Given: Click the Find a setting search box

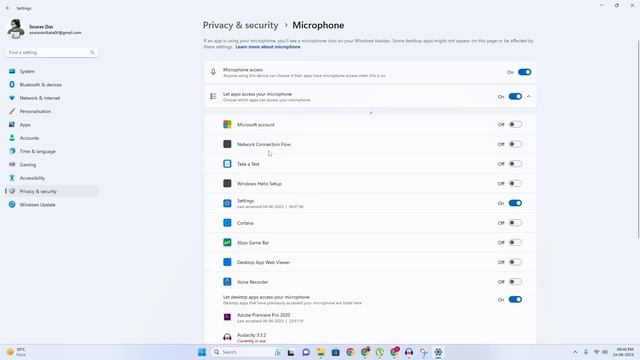Looking at the screenshot, I should tap(52, 52).
